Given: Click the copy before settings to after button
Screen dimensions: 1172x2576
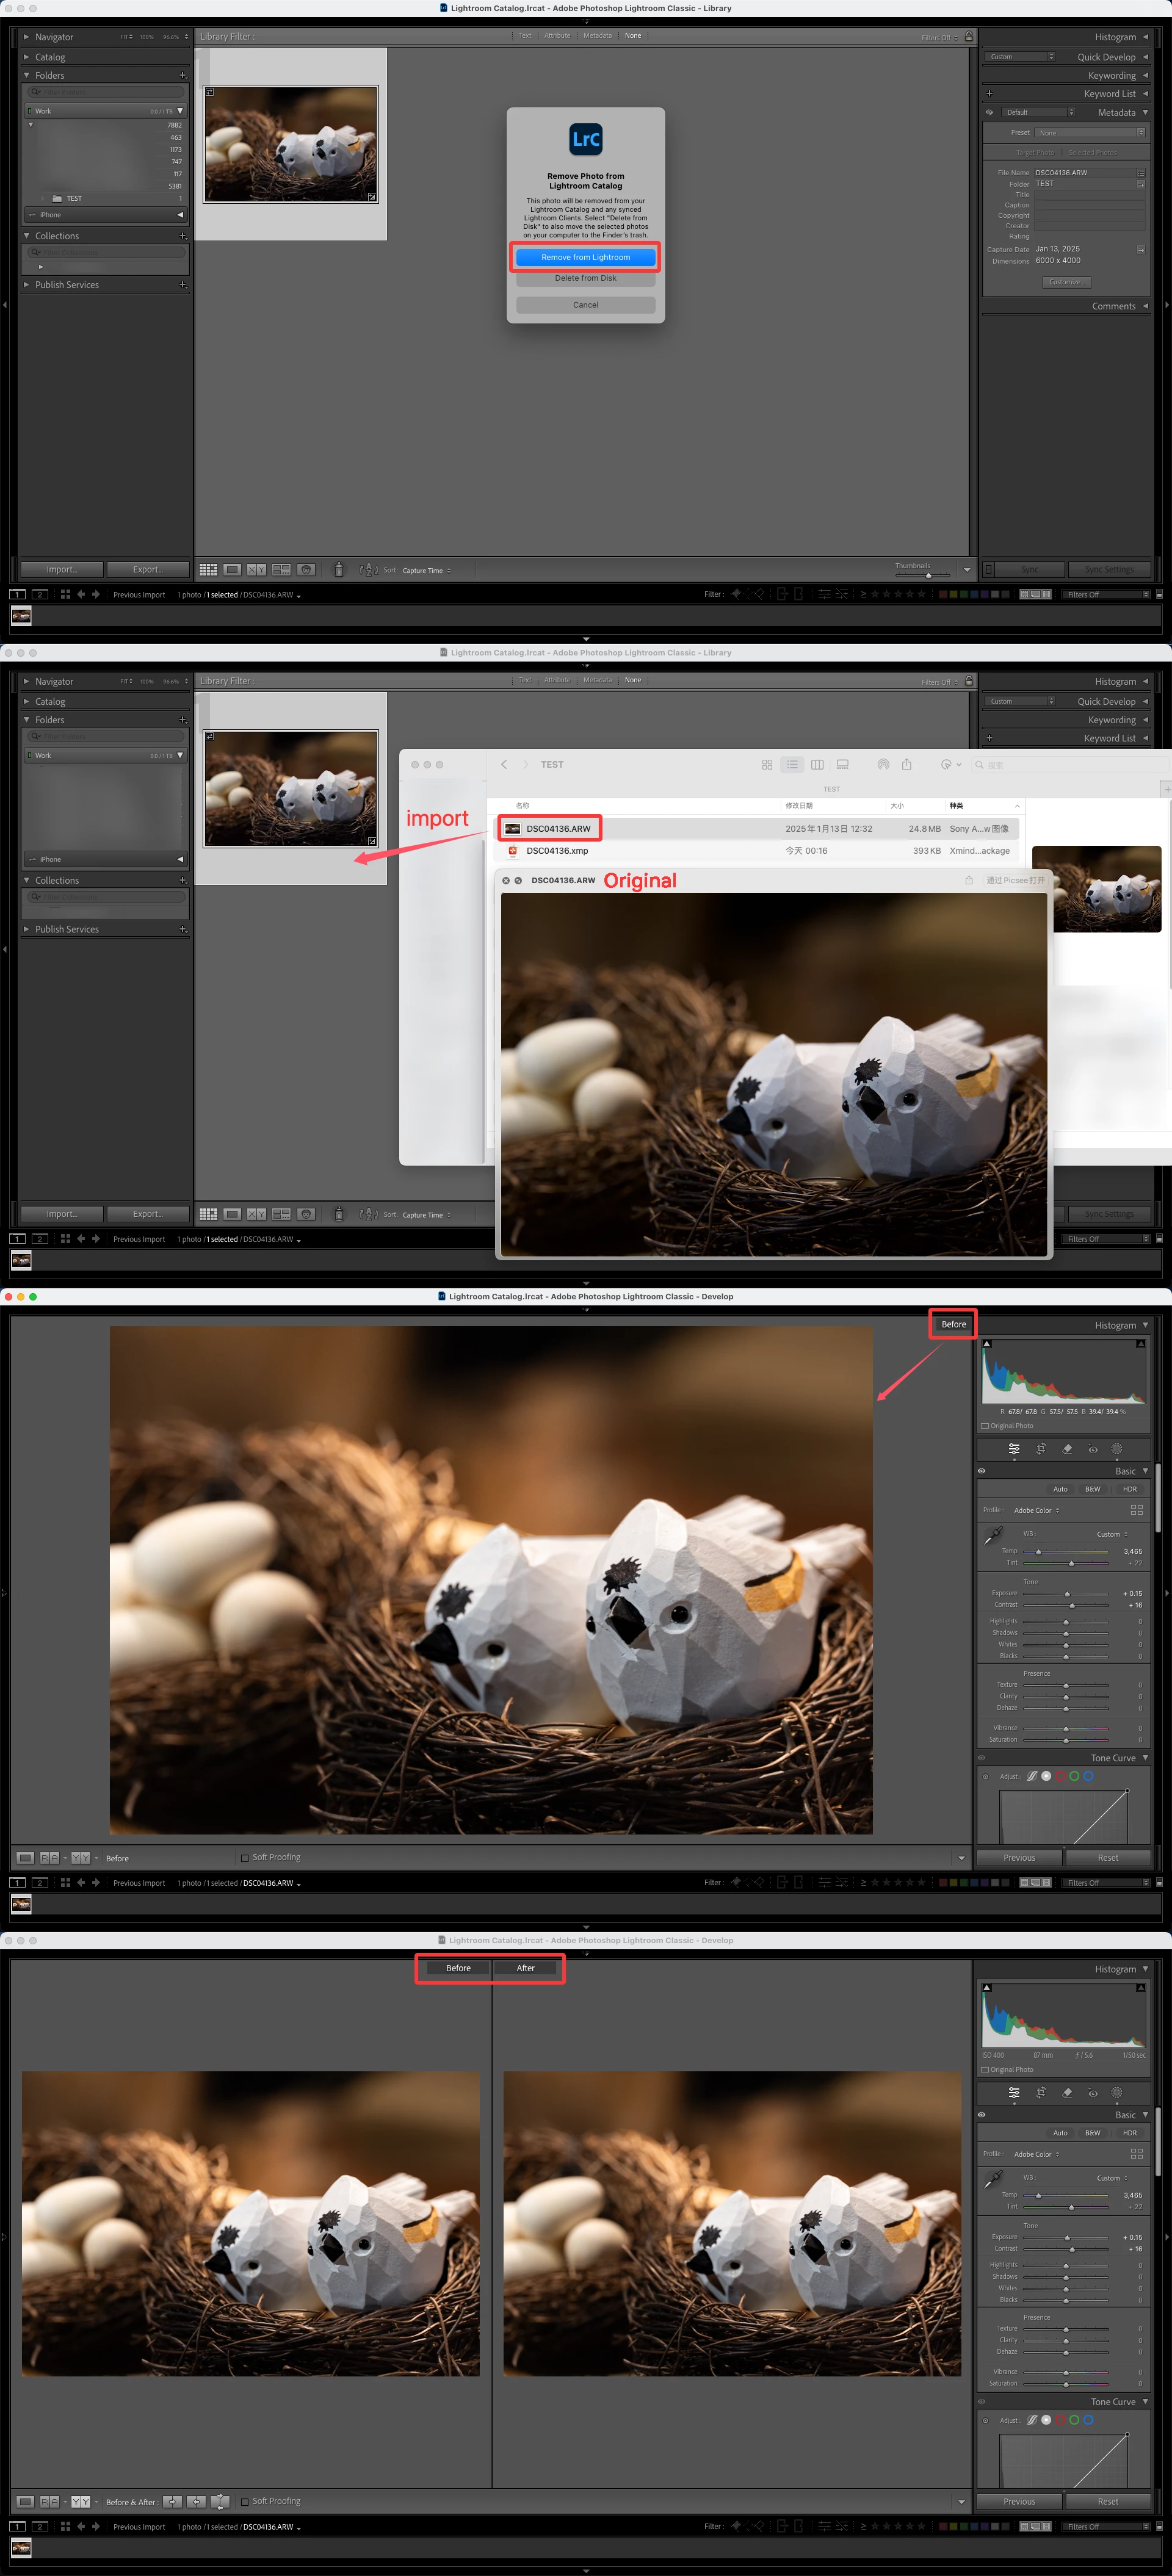Looking at the screenshot, I should click(x=173, y=2501).
